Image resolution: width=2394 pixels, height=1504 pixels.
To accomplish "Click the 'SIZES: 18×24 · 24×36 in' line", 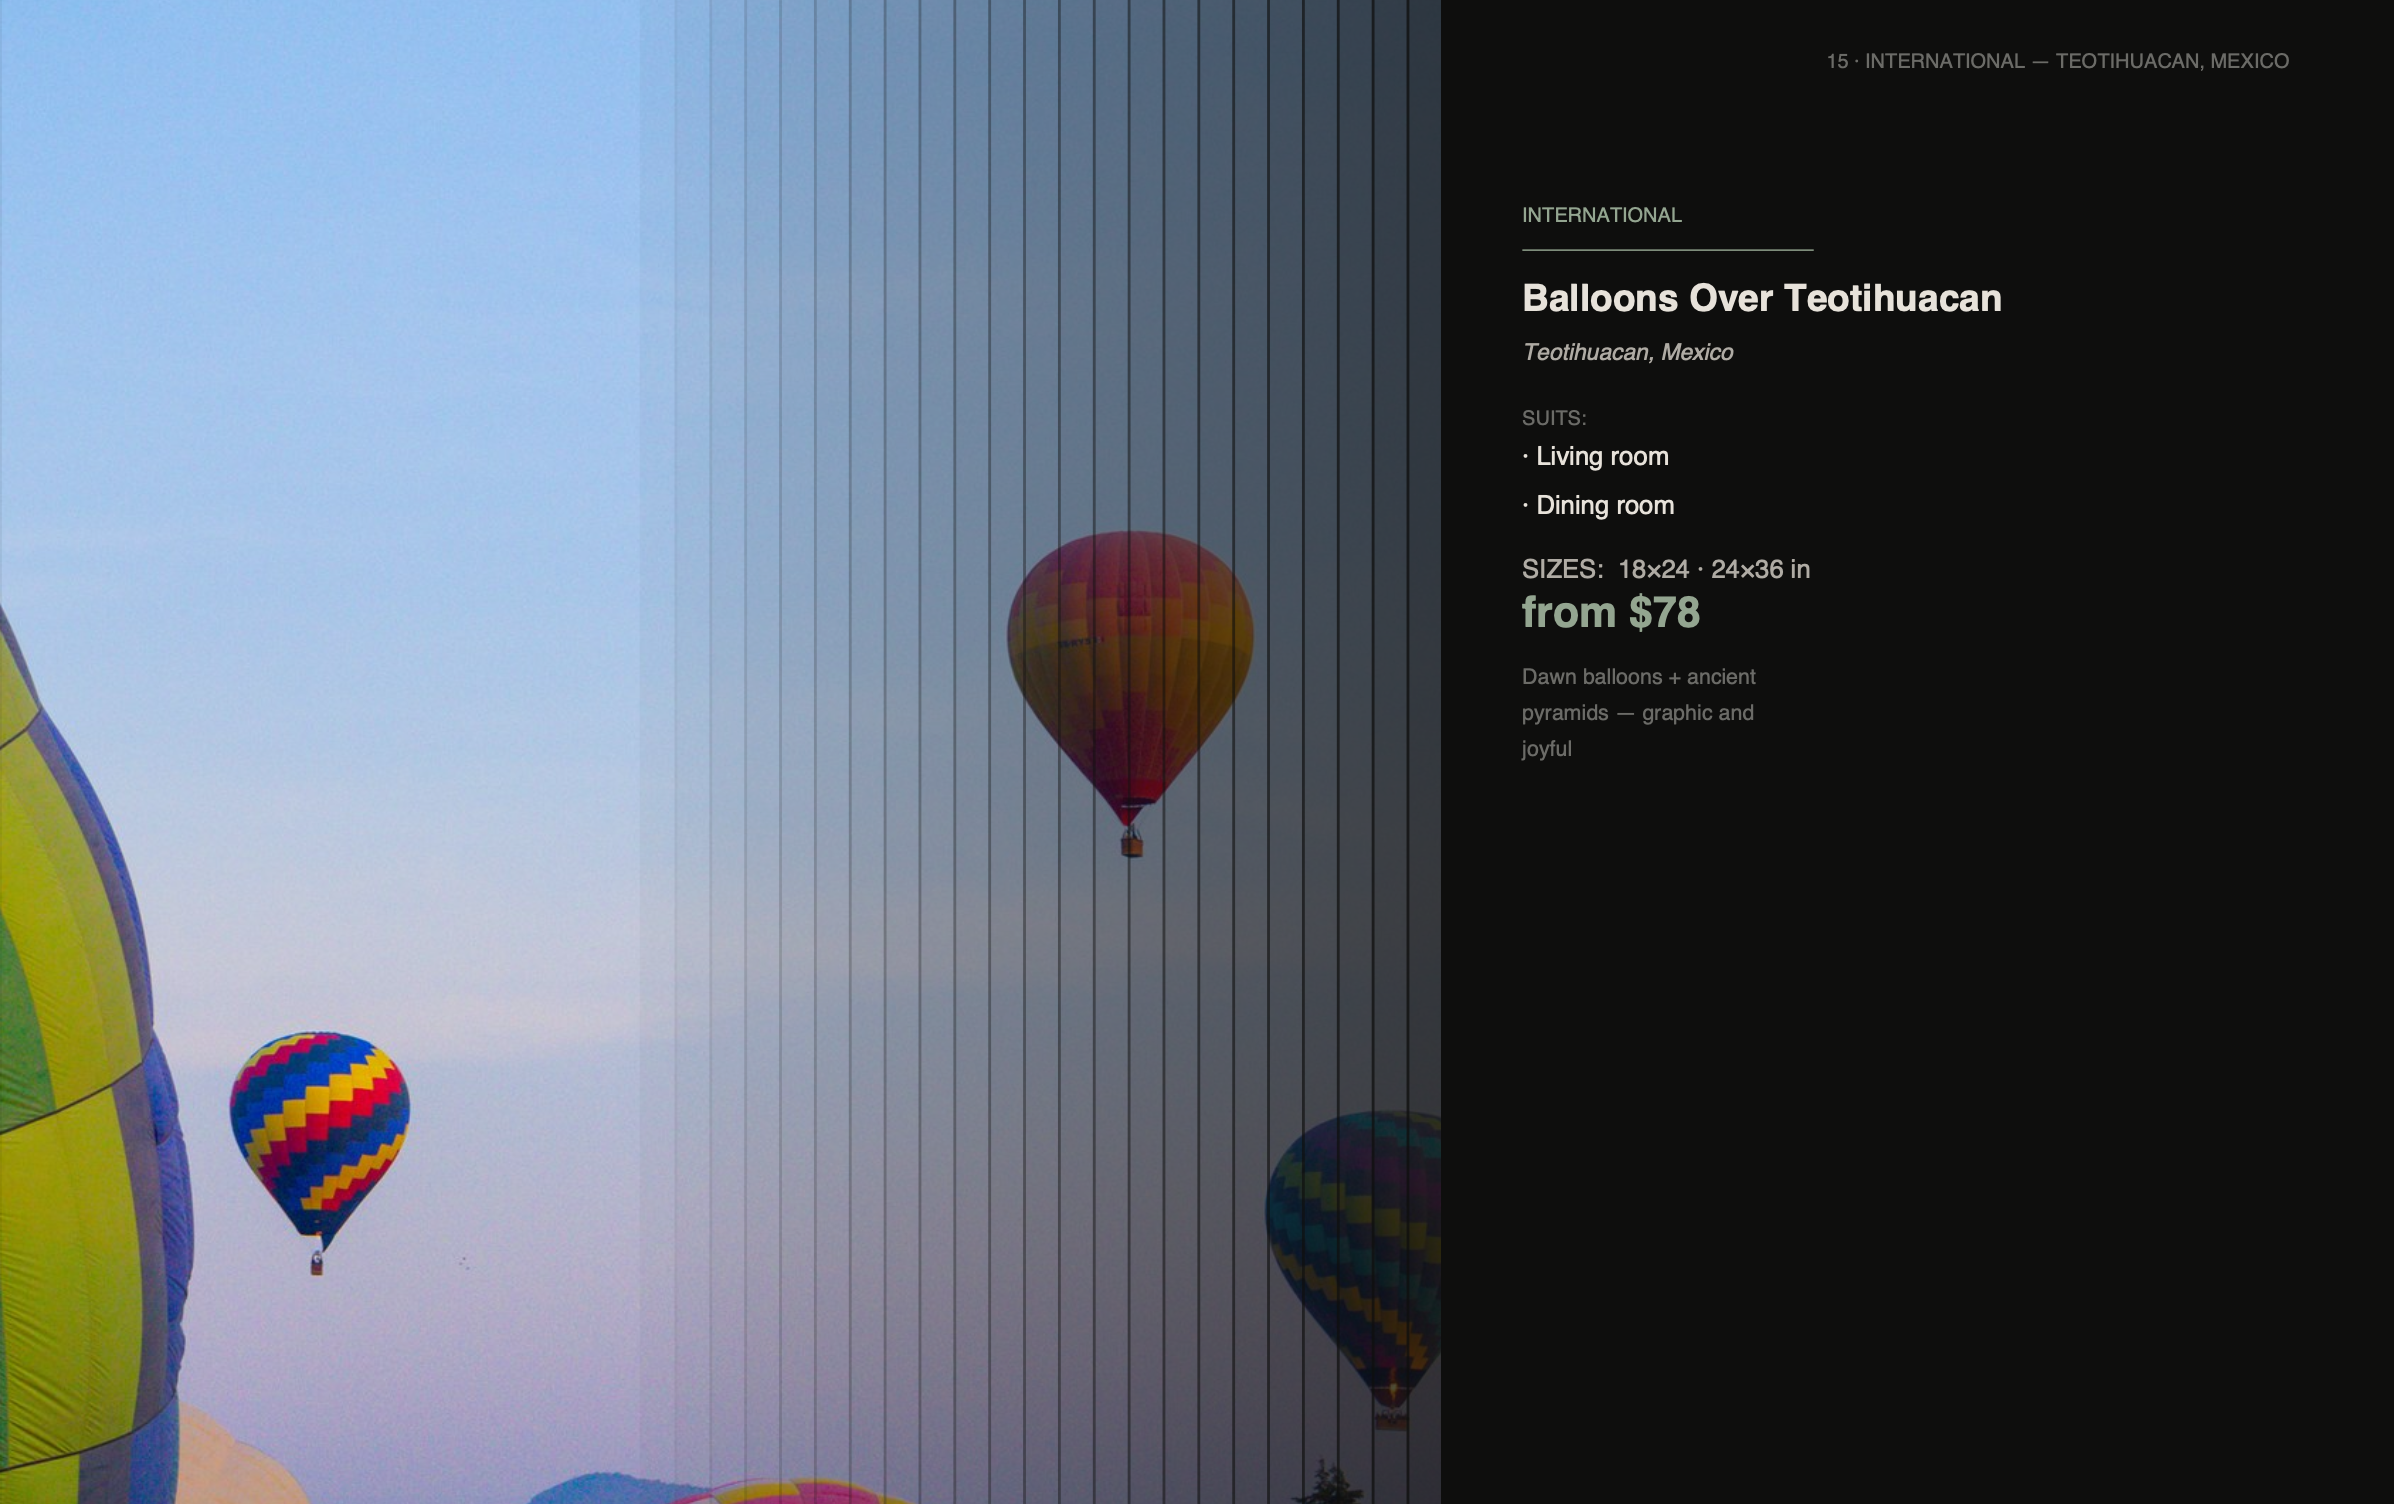I will coord(1665,569).
